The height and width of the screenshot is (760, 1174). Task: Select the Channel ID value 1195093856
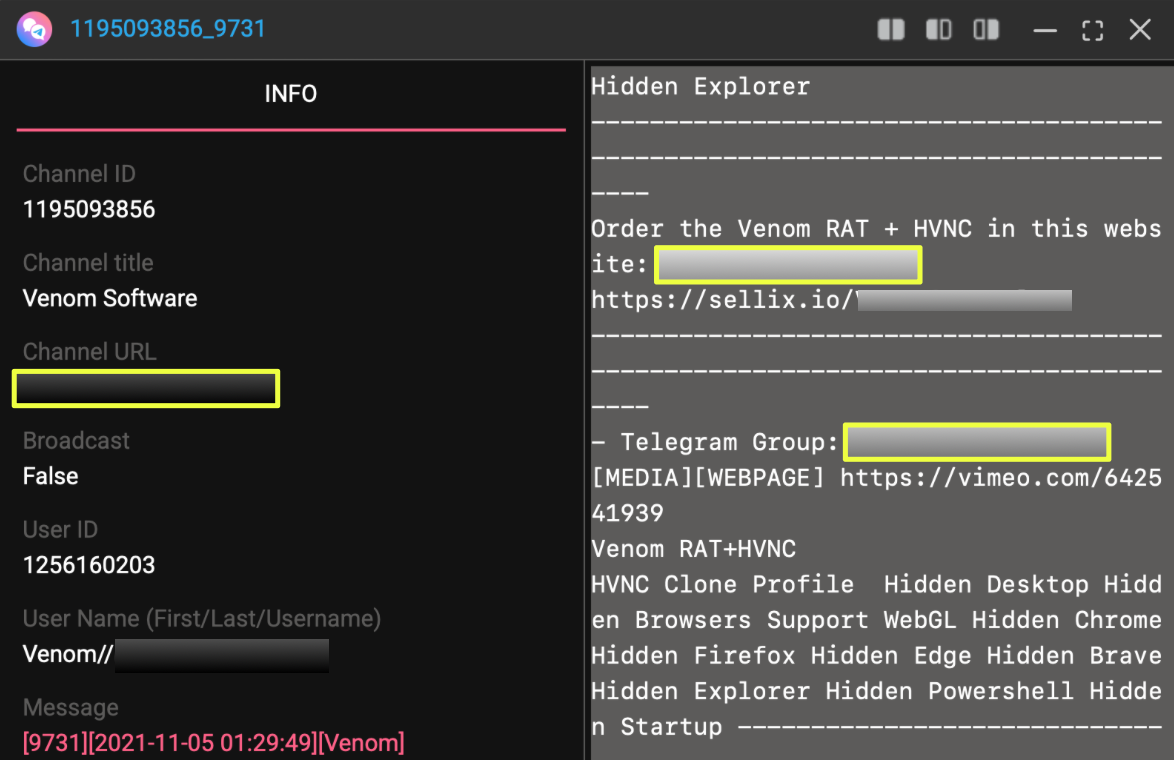pos(89,210)
